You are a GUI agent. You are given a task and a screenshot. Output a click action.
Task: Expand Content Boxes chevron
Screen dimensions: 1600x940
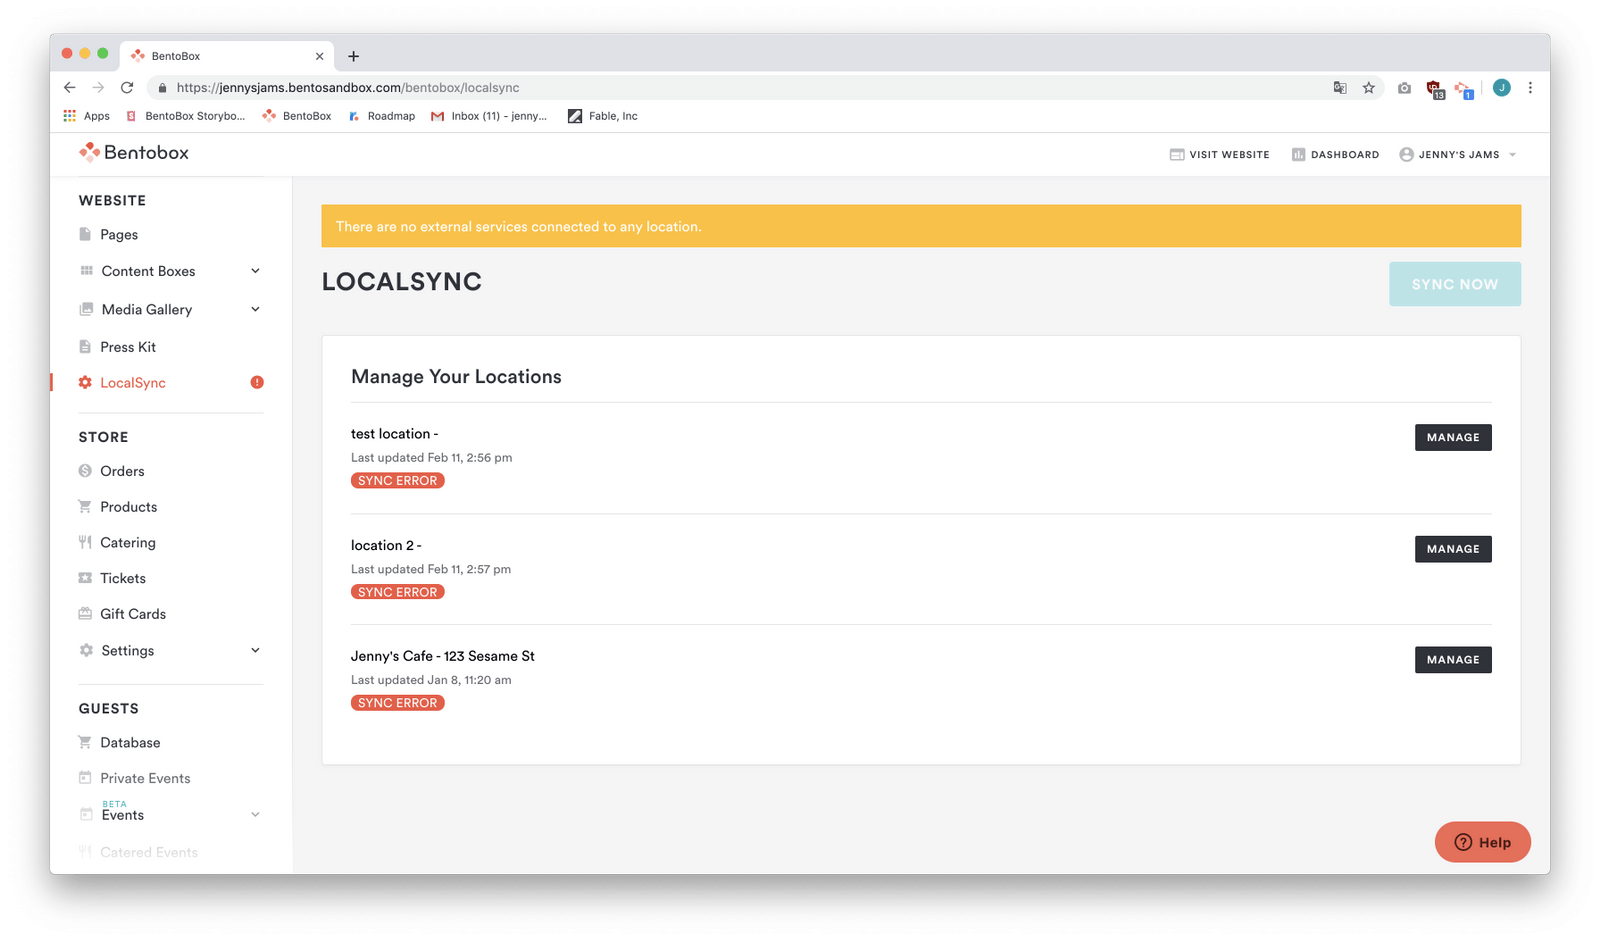[255, 271]
